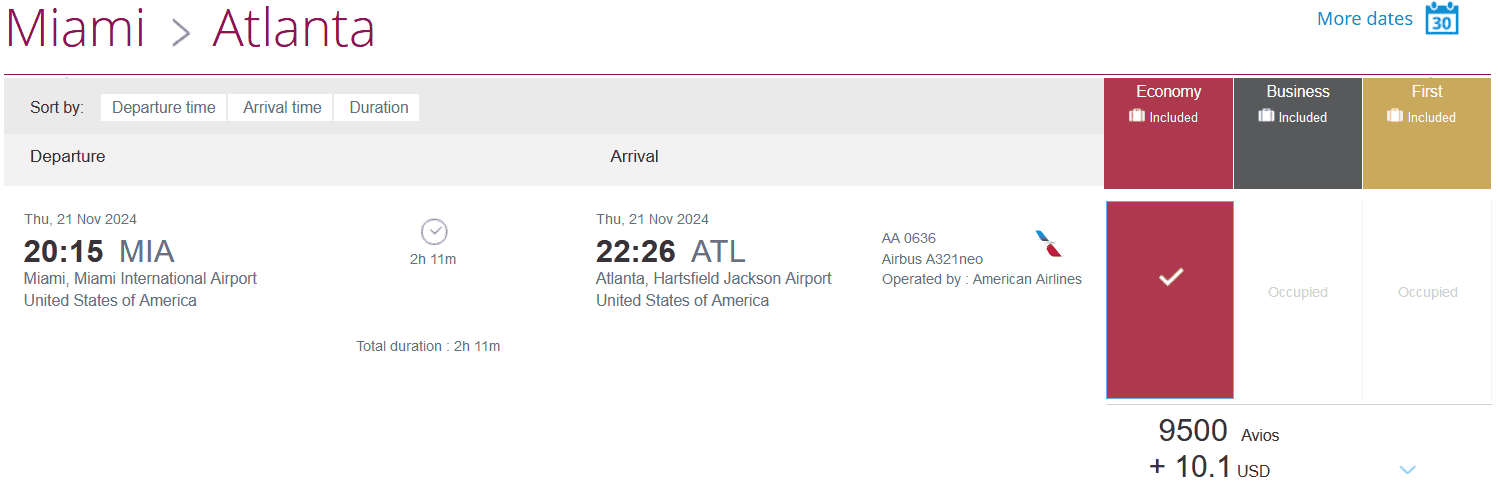
Task: Sort flights by Arrival time
Action: pyautogui.click(x=282, y=108)
